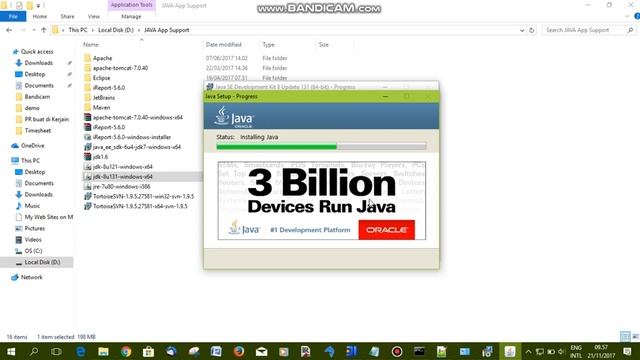Viewport: 640px width, 360px height.
Task: Launch Microsoft Edge from taskbar
Action: 80,351
